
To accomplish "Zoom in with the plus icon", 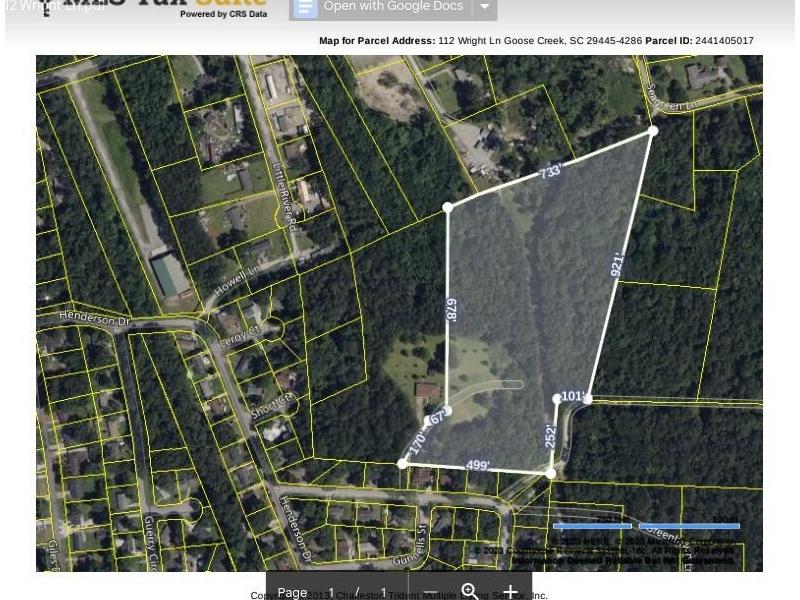I will pos(511,592).
